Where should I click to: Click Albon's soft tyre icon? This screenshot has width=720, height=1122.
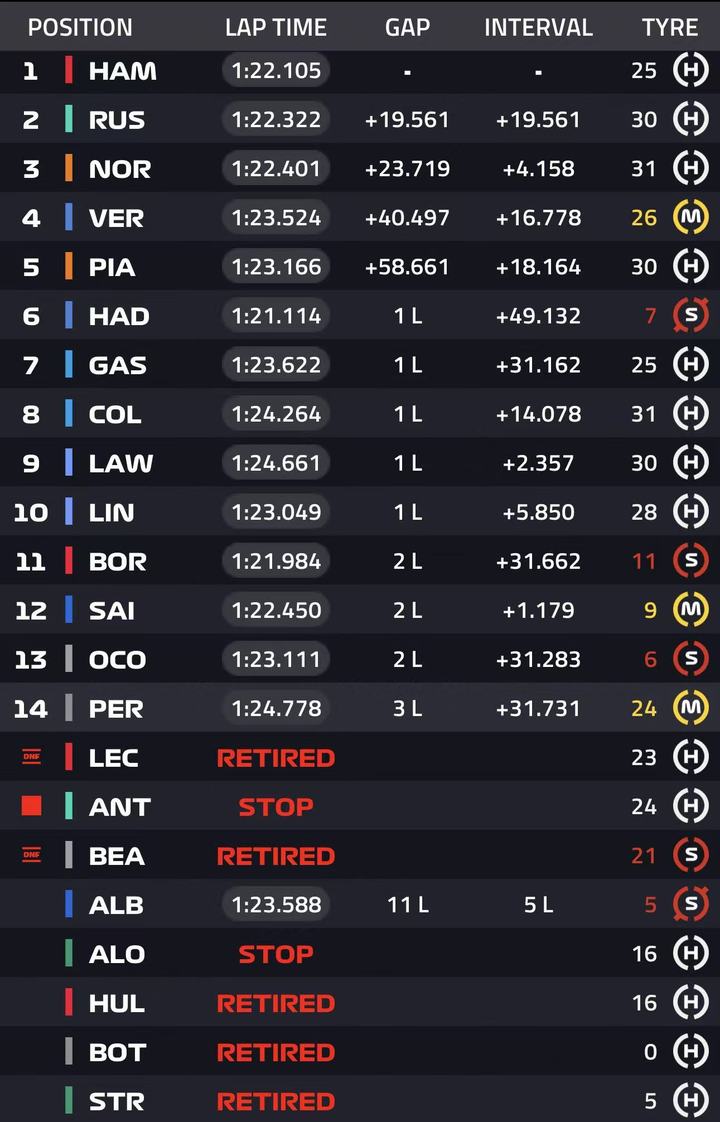pos(691,904)
